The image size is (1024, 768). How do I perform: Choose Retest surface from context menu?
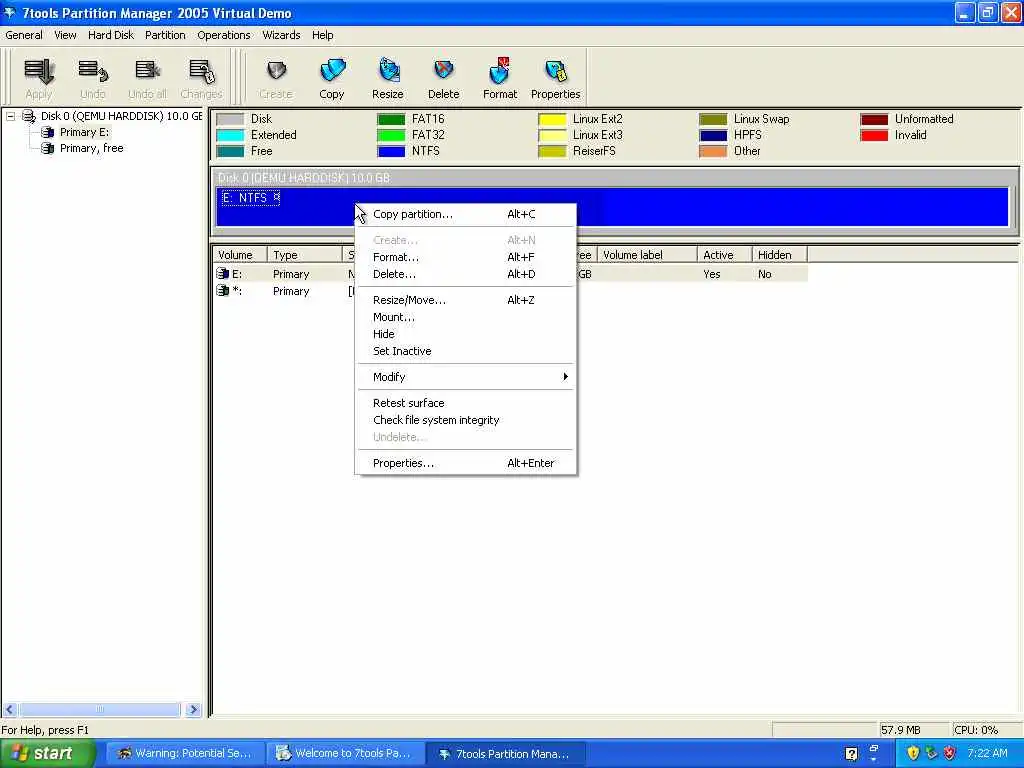point(465,403)
